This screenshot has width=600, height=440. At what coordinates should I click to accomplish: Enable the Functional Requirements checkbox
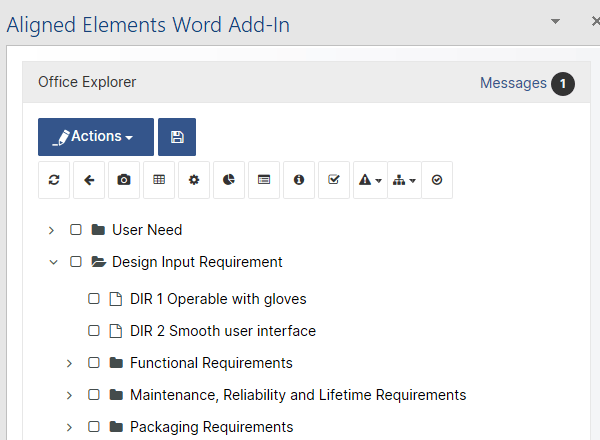pos(94,363)
